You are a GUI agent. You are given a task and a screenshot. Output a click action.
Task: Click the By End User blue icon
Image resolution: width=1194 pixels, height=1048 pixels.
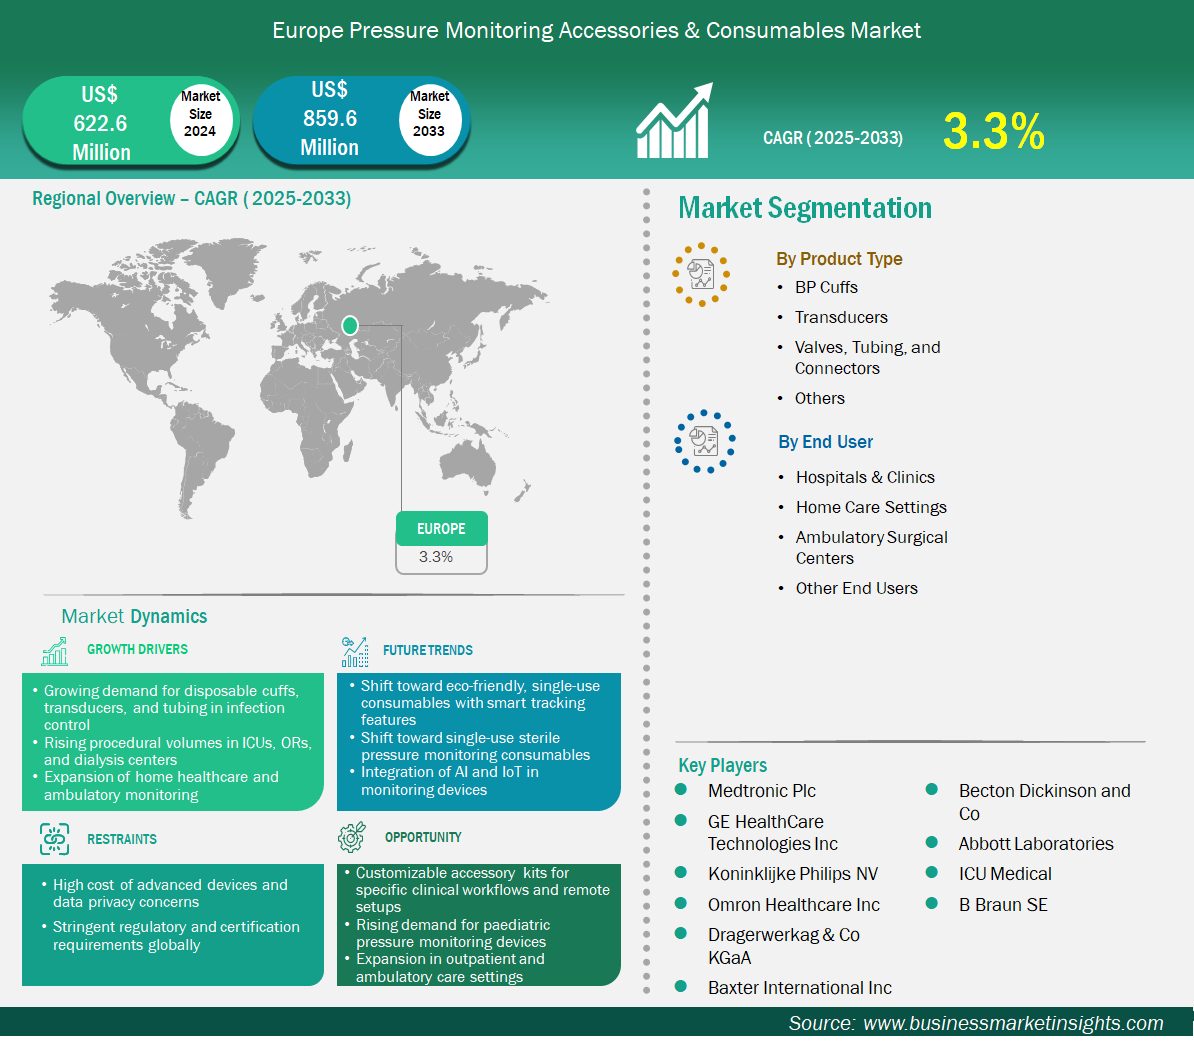(x=704, y=441)
